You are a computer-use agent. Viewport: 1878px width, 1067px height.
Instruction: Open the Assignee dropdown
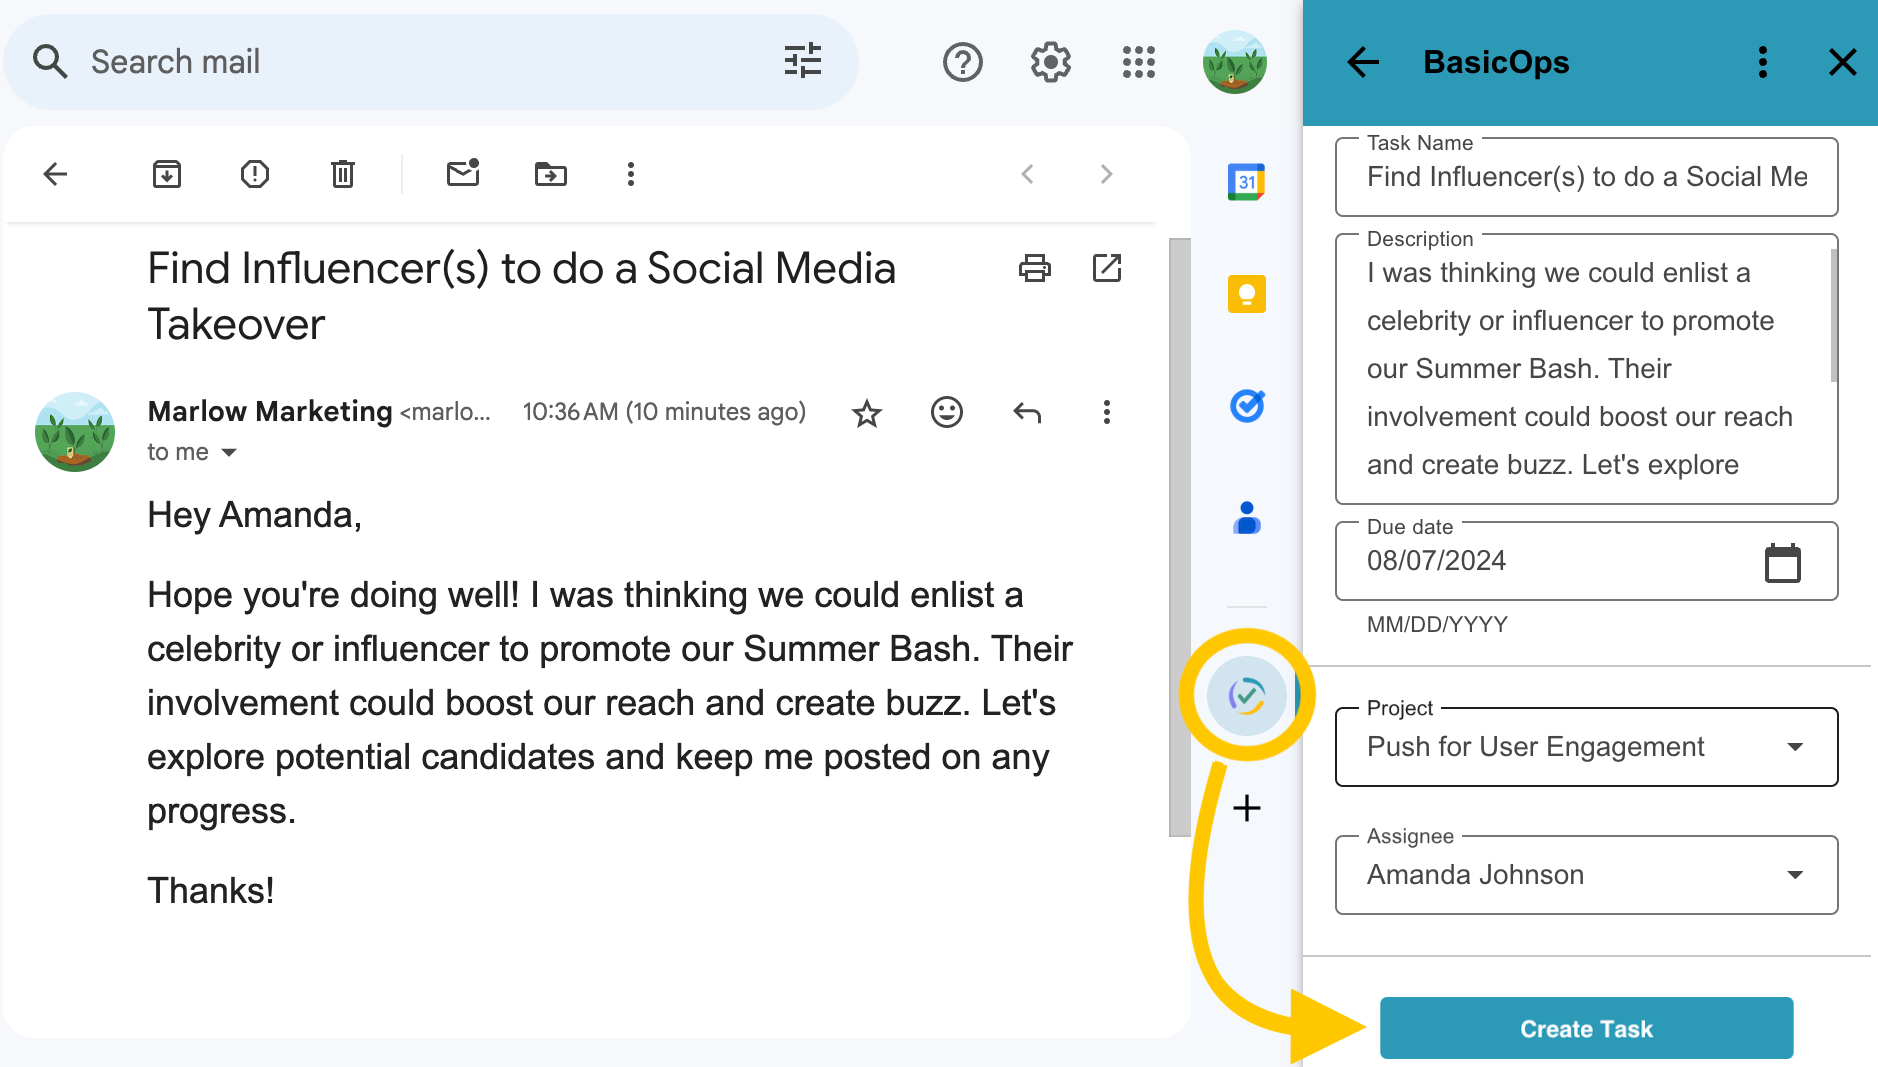(1795, 874)
